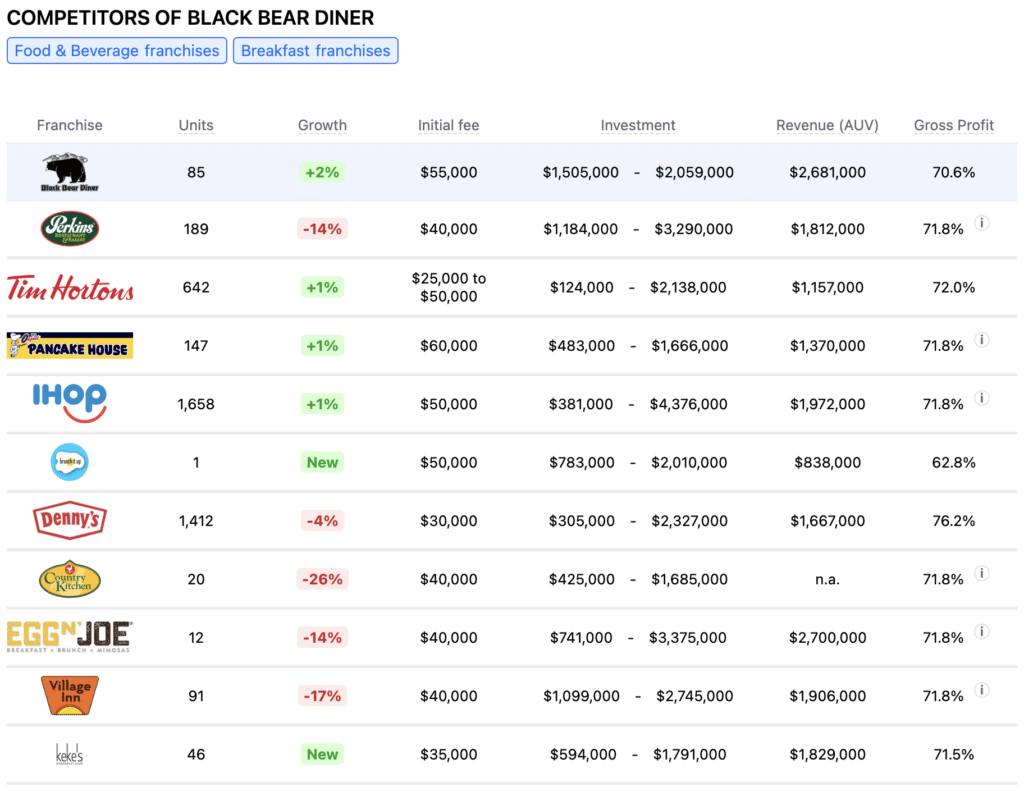Click the Original Pancake House logo
Screen dimensions: 1024x796
point(70,345)
